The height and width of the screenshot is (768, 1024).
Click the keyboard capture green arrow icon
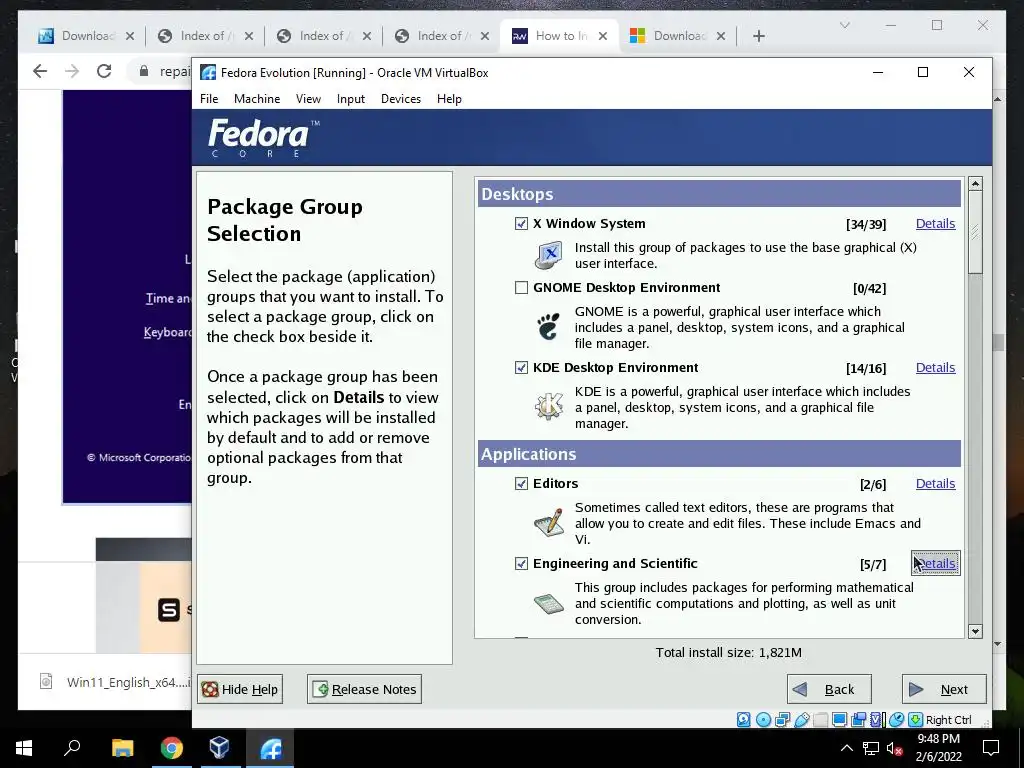[x=916, y=720]
